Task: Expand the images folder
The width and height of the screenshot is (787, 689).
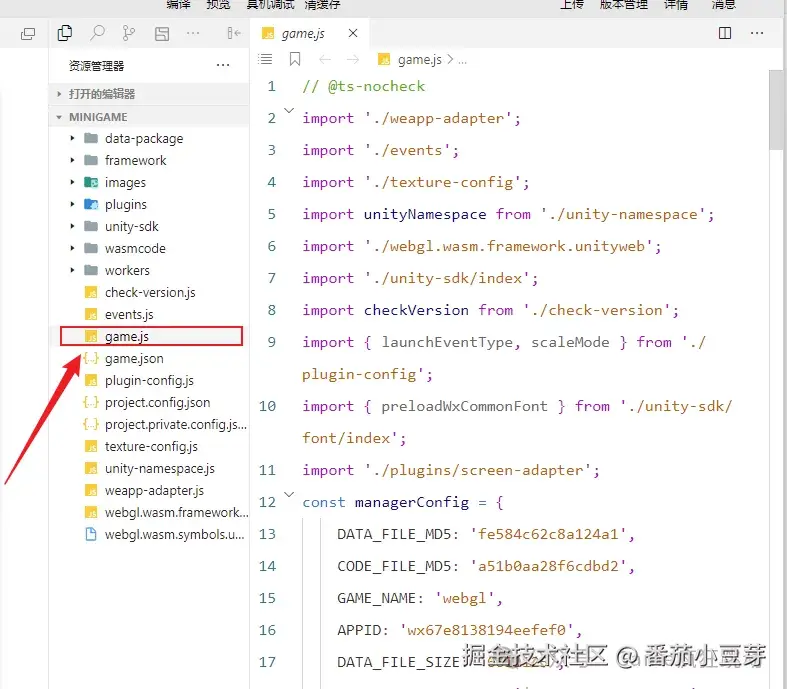Action: click(149, 183)
